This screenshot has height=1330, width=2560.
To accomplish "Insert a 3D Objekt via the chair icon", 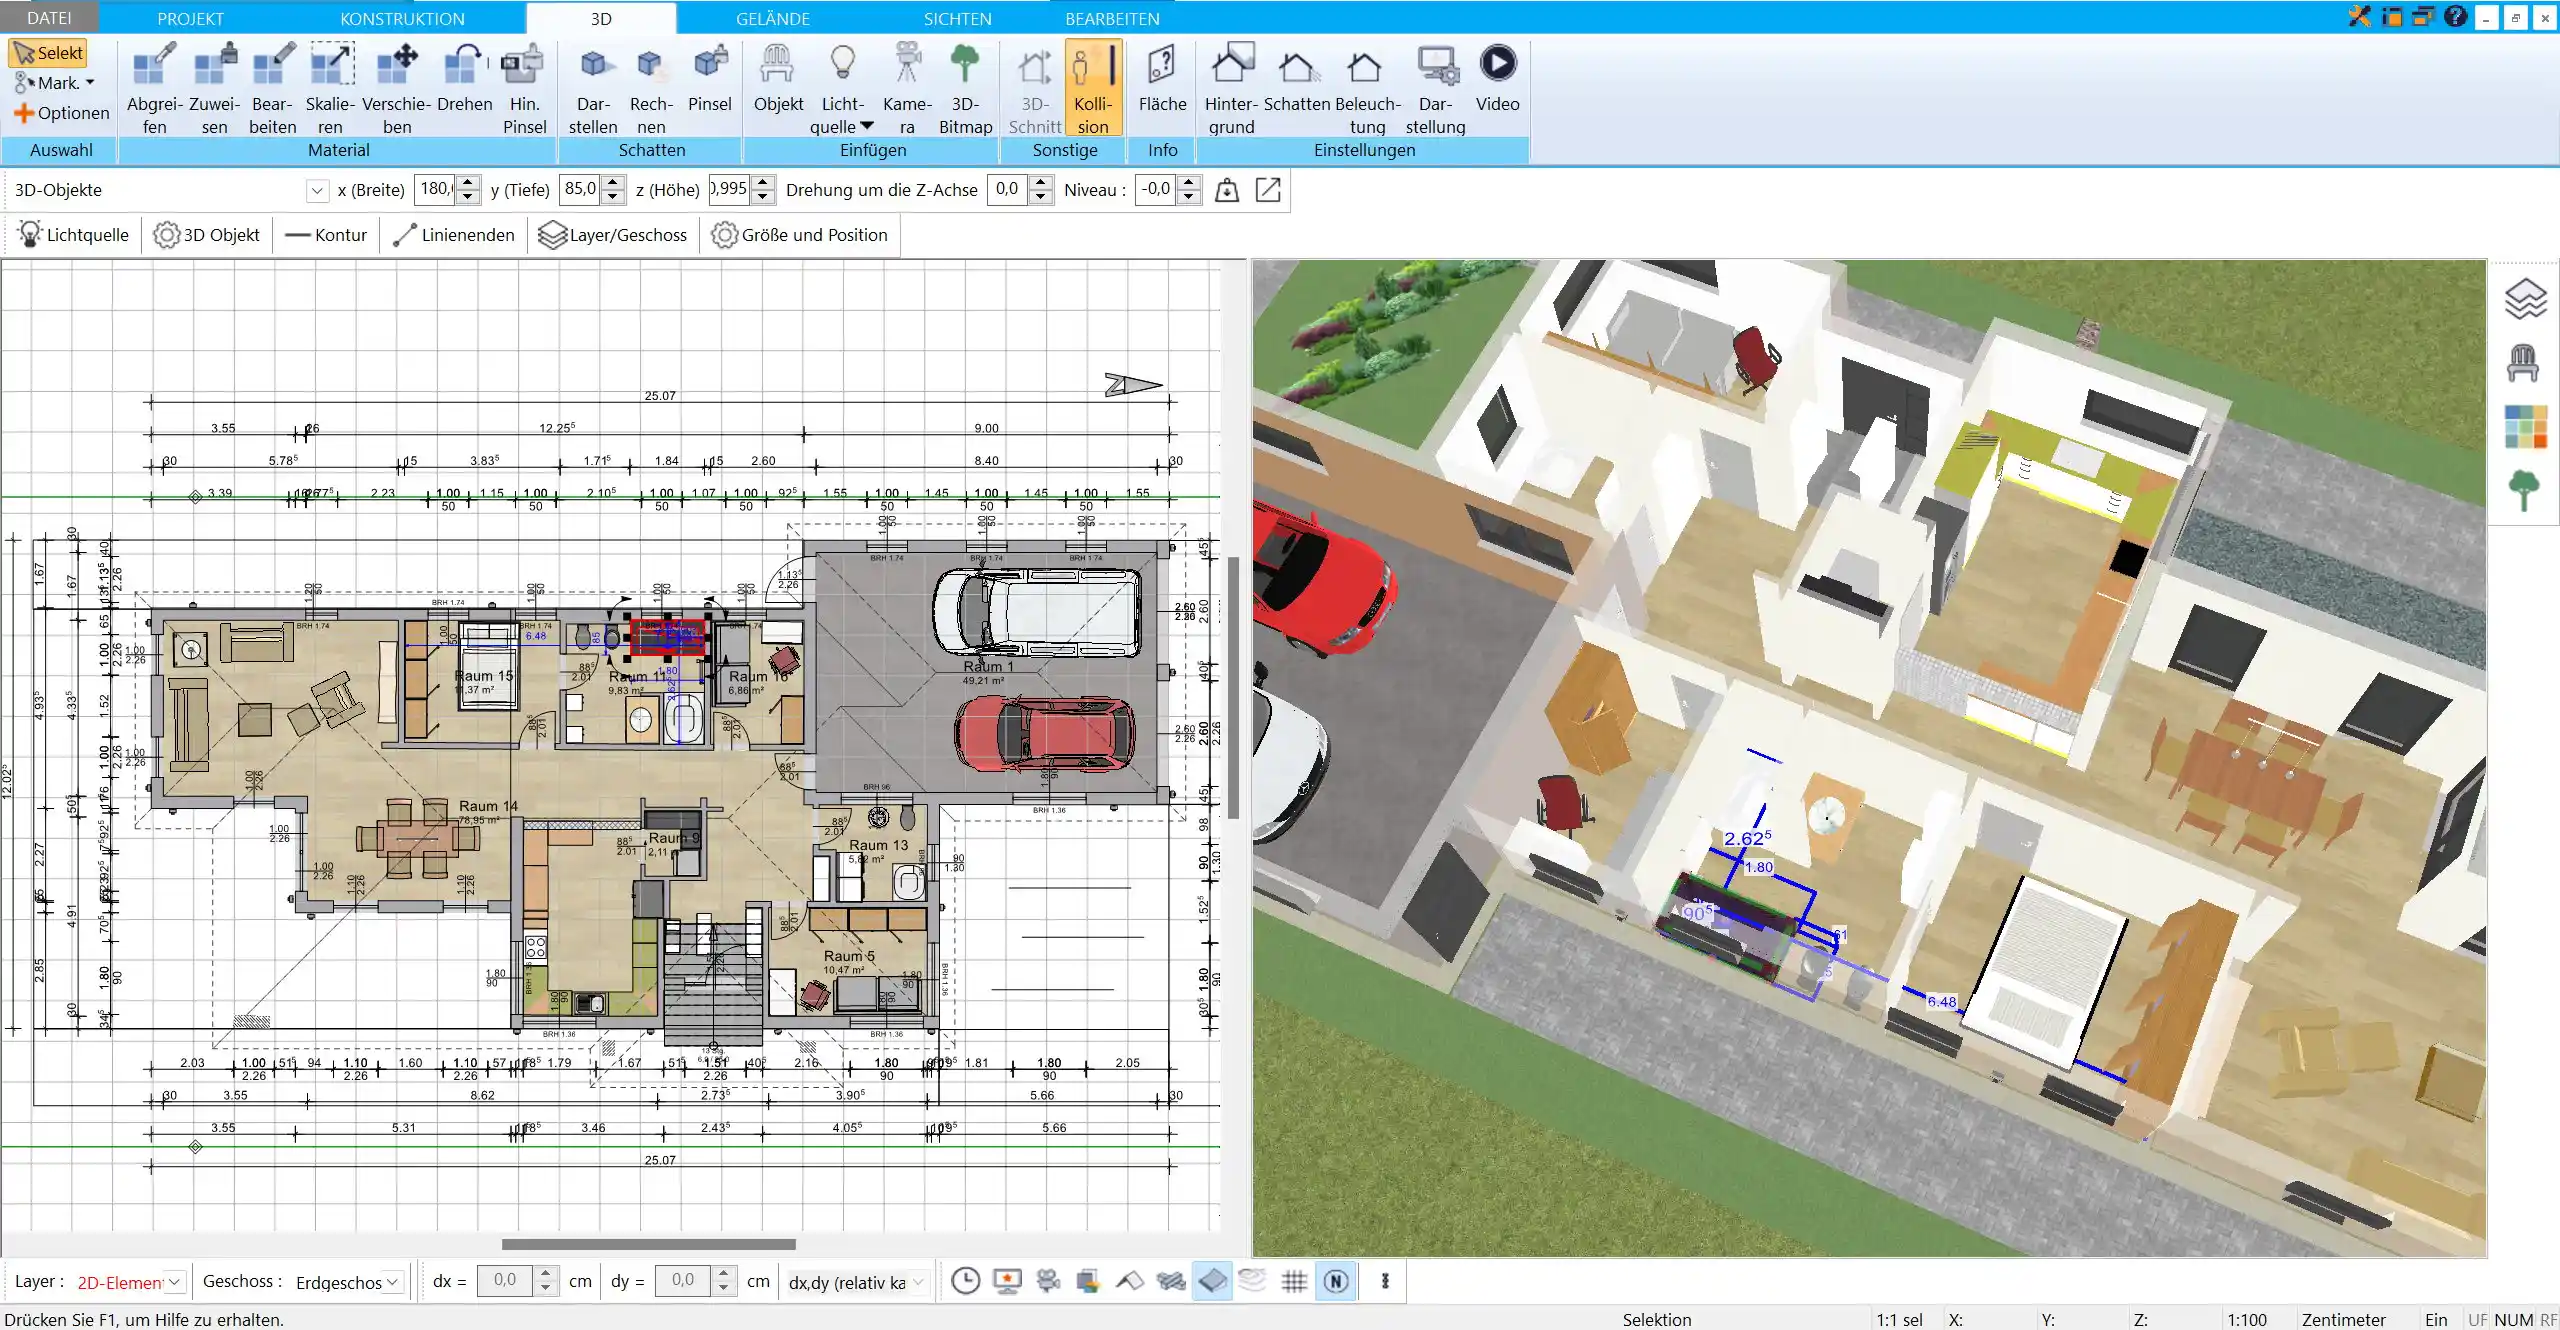I will pyautogui.click(x=778, y=78).
